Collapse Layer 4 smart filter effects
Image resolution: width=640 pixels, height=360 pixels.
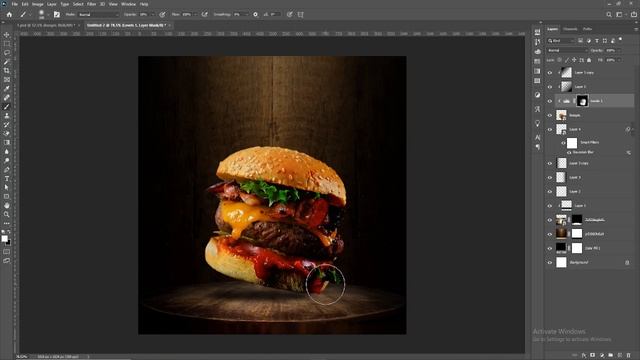[x=632, y=129]
